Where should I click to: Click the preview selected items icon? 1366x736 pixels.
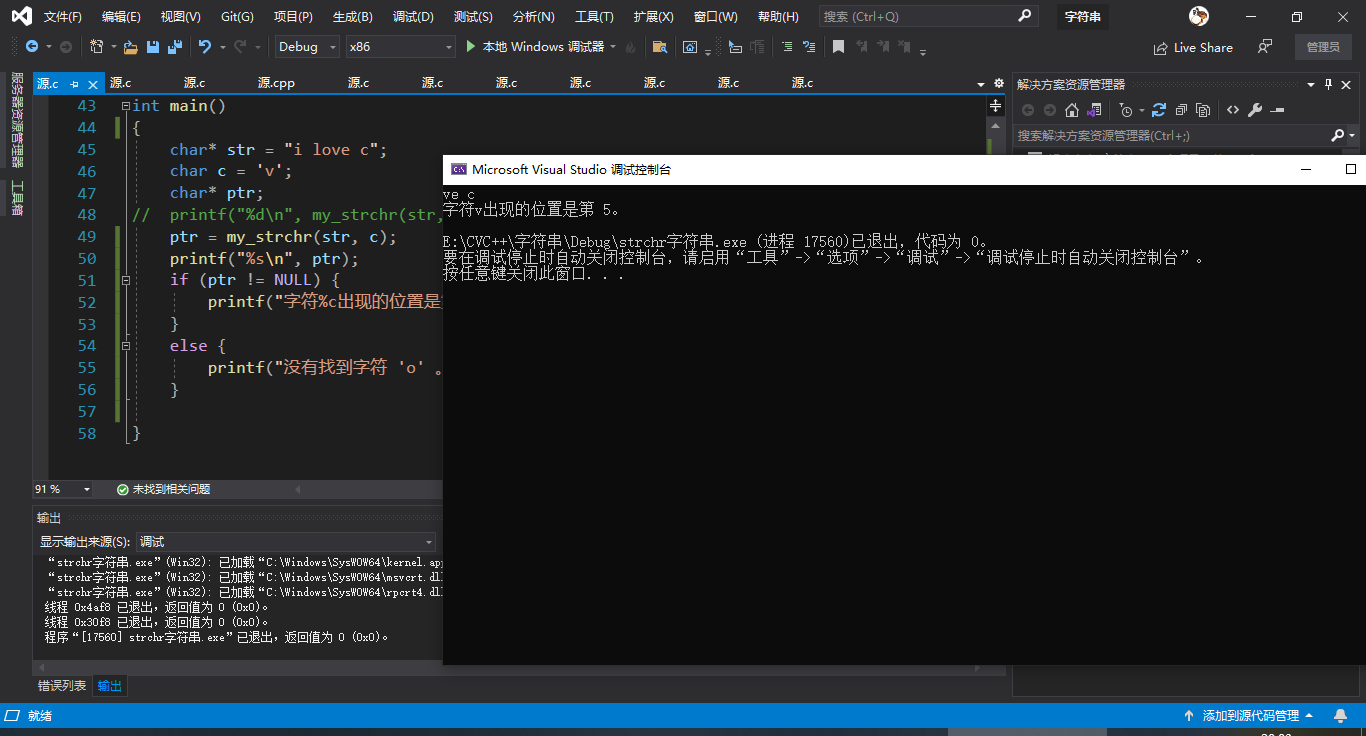1277,110
